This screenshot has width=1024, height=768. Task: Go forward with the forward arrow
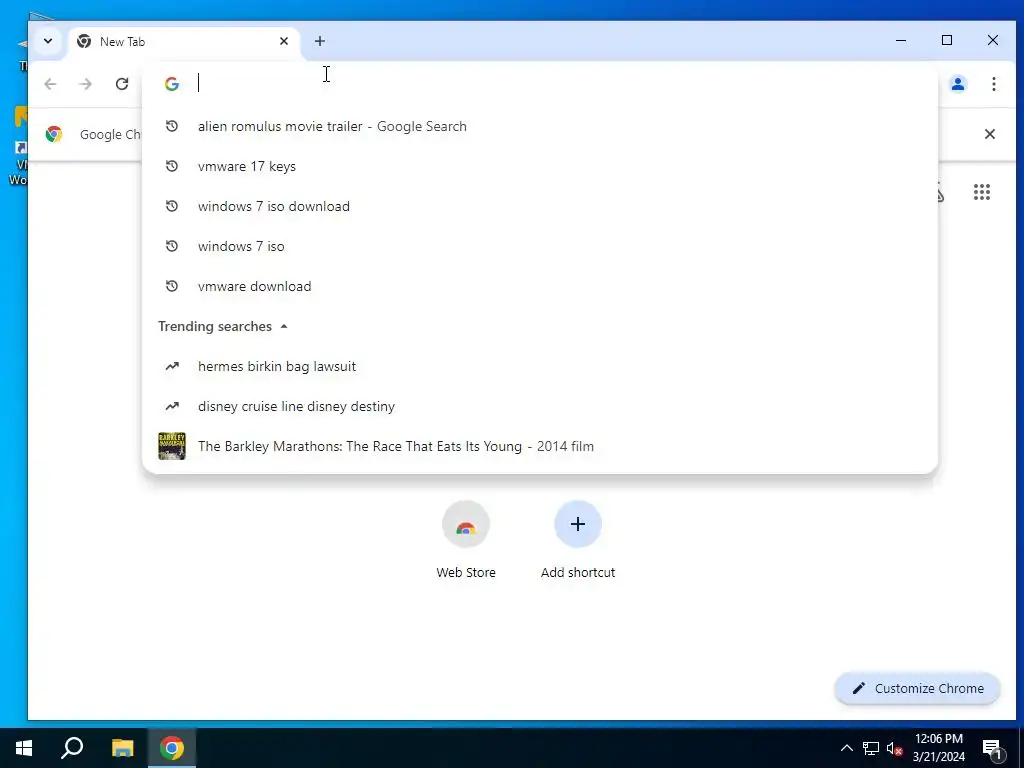tap(86, 84)
